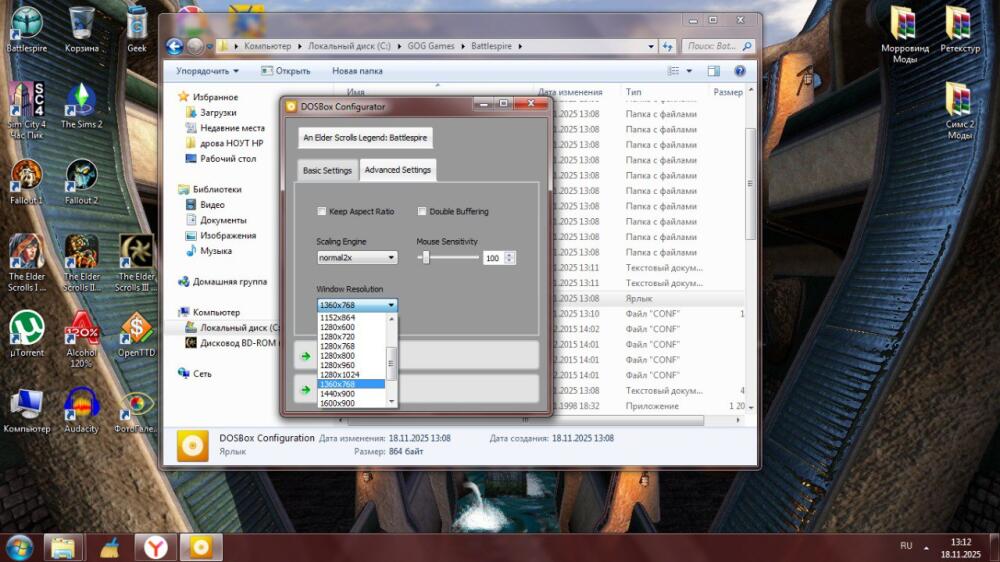Open Морровинд Моды archive on desktop
The width and height of the screenshot is (1000, 562).
point(904,34)
